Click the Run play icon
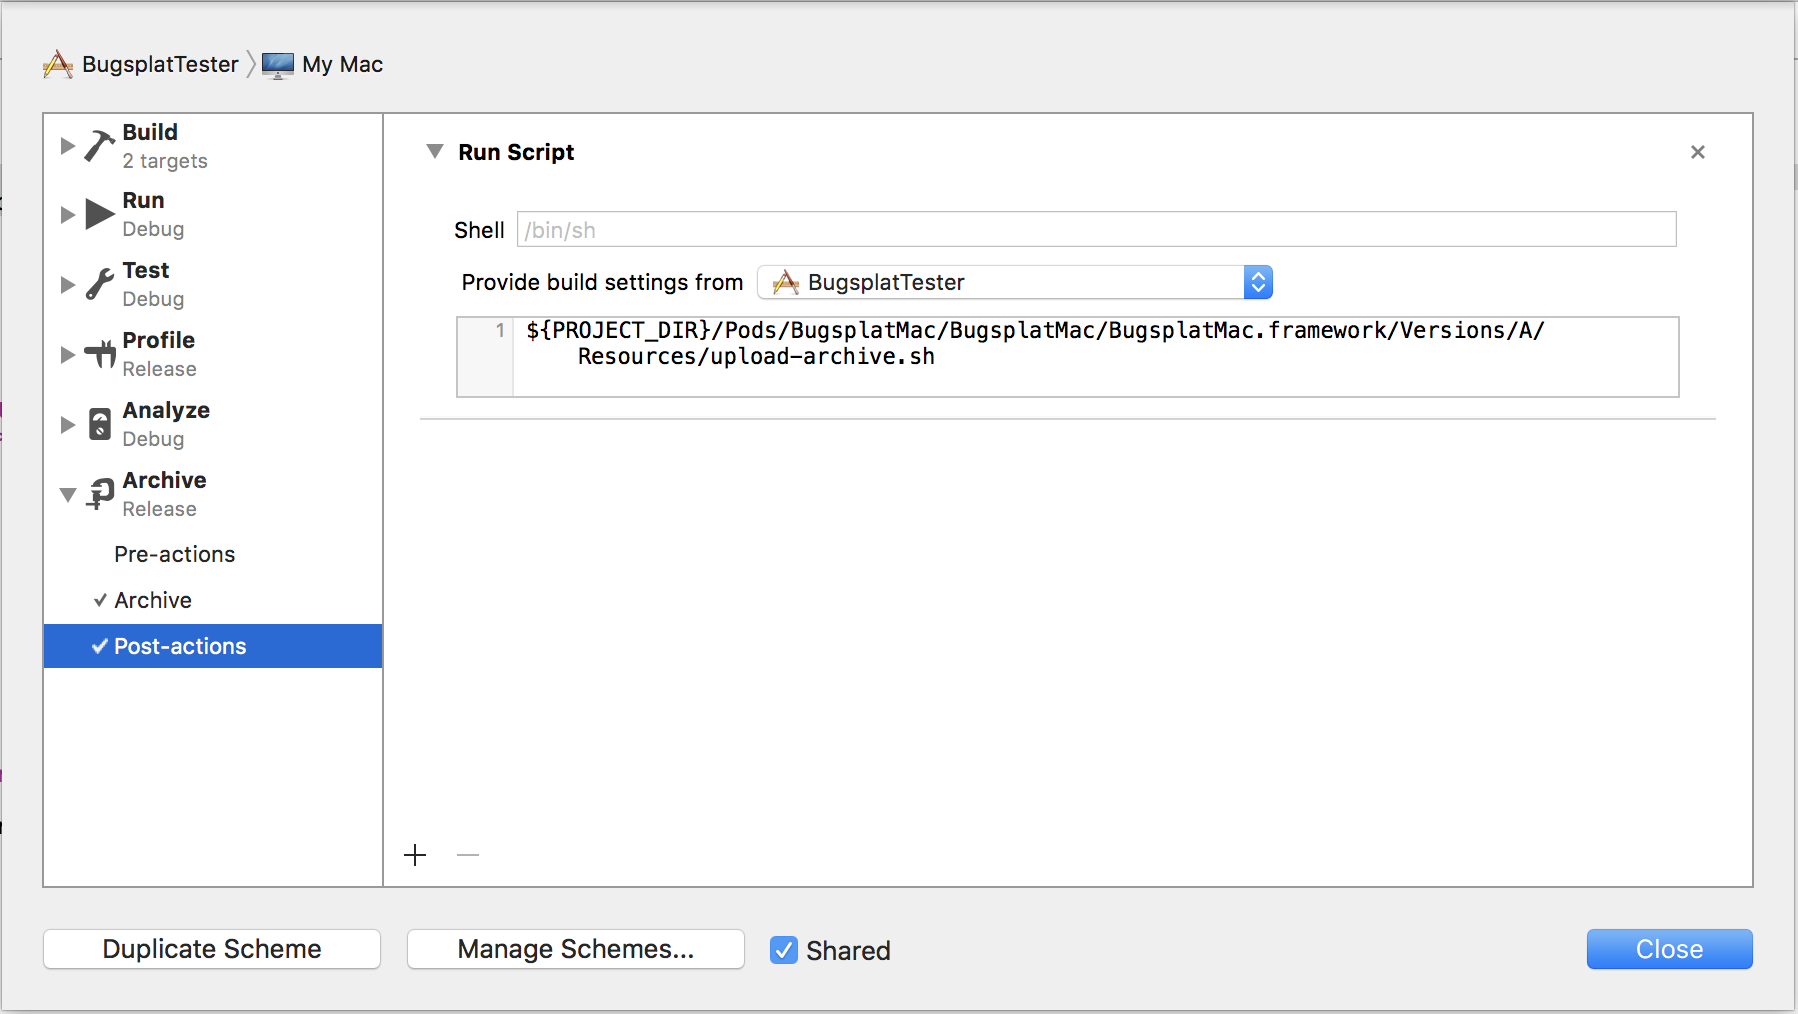Viewport: 1798px width, 1014px height. 100,214
